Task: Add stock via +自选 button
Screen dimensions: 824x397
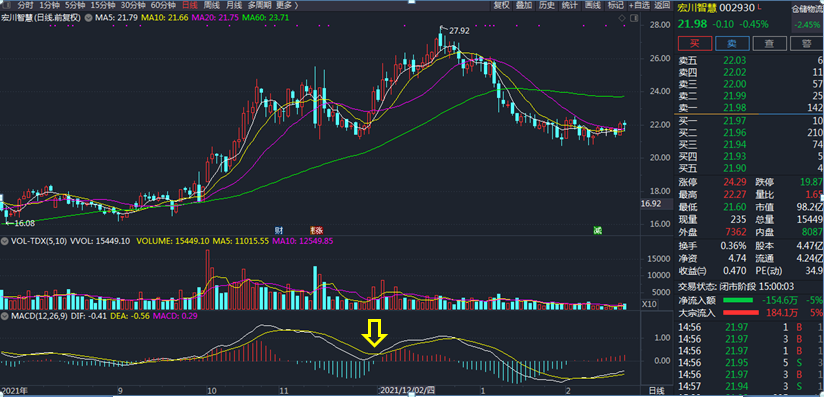Action: click(639, 6)
